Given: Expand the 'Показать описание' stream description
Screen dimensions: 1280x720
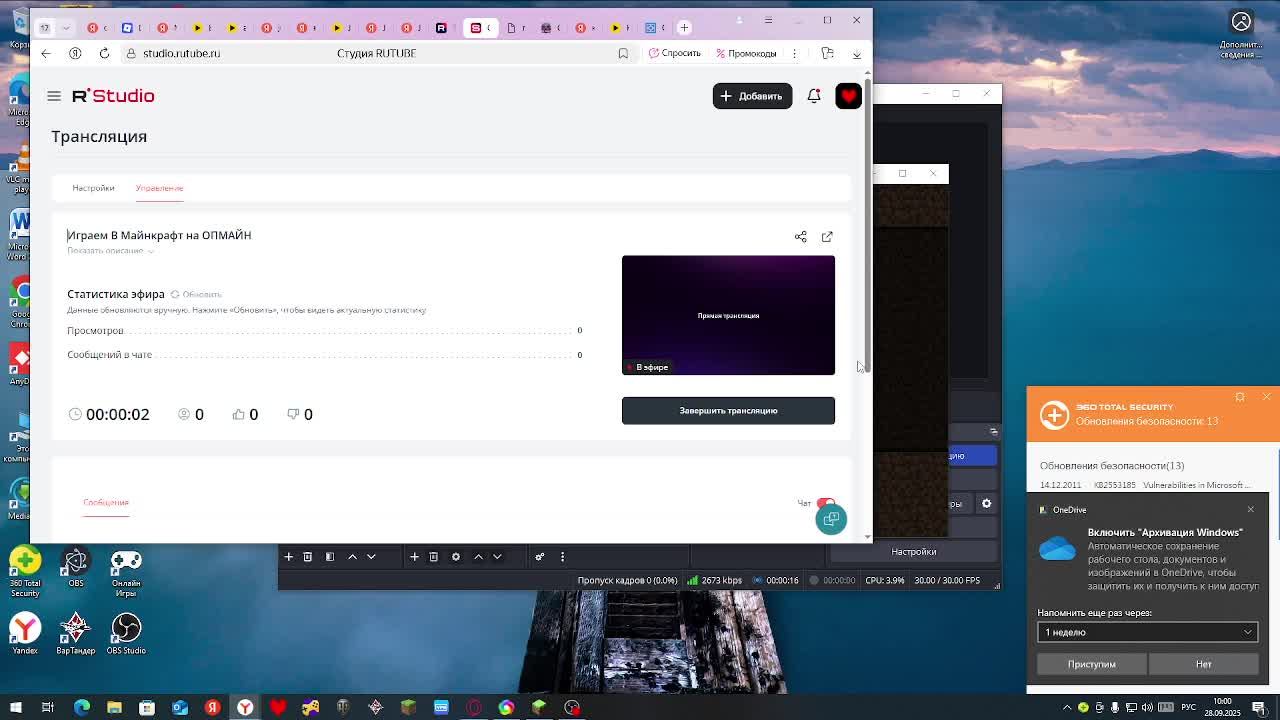Looking at the screenshot, I should coord(110,251).
